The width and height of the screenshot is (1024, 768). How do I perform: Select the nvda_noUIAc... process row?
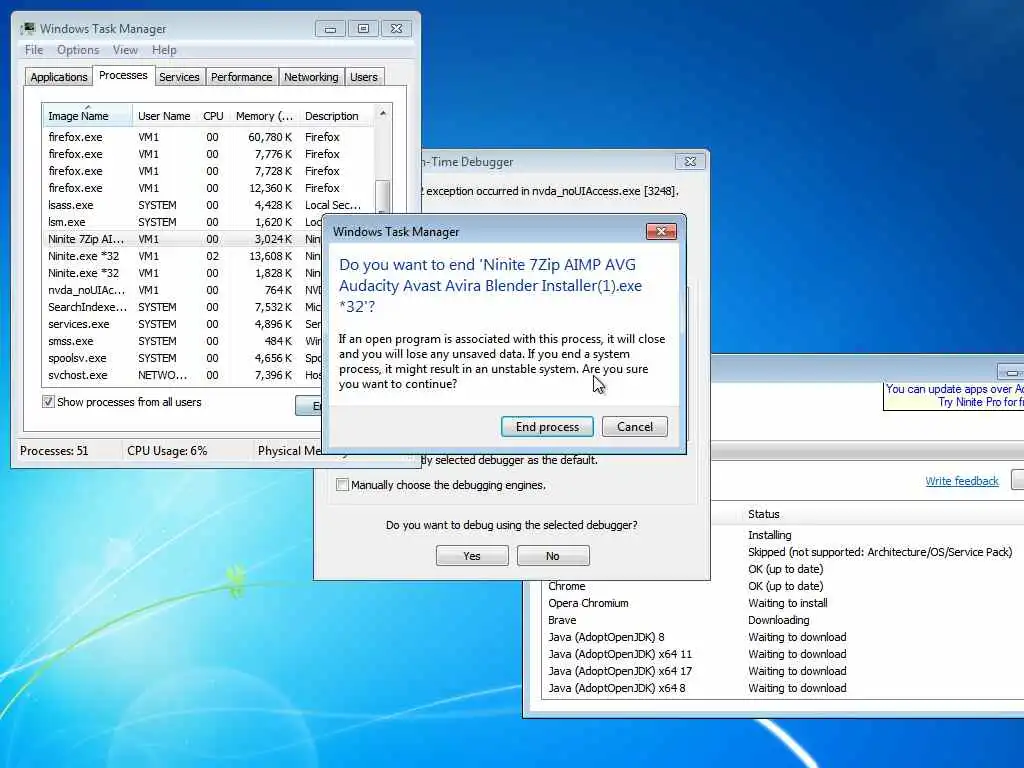click(183, 290)
